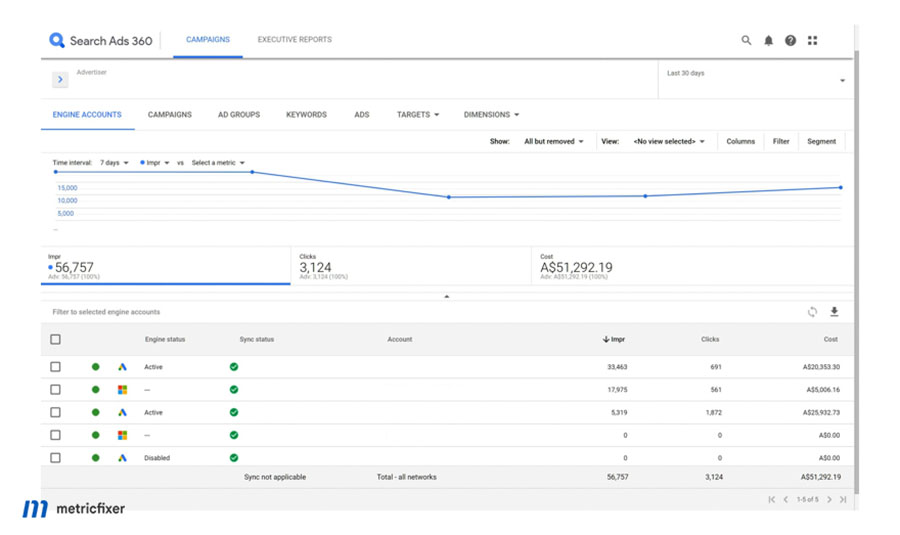The height and width of the screenshot is (535, 900).
Task: Open the No view selected dropdown
Action: click(669, 141)
